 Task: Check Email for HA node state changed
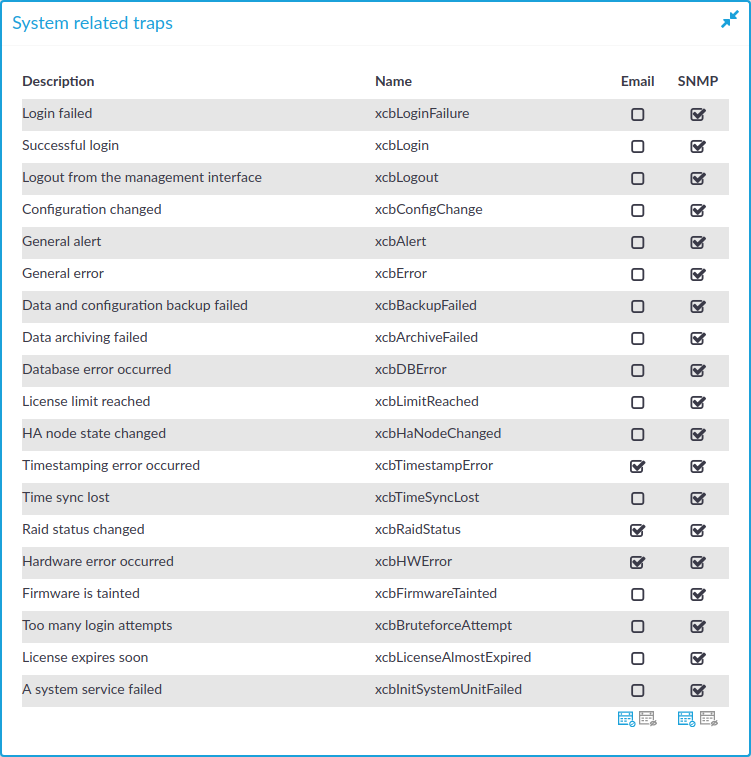[638, 435]
